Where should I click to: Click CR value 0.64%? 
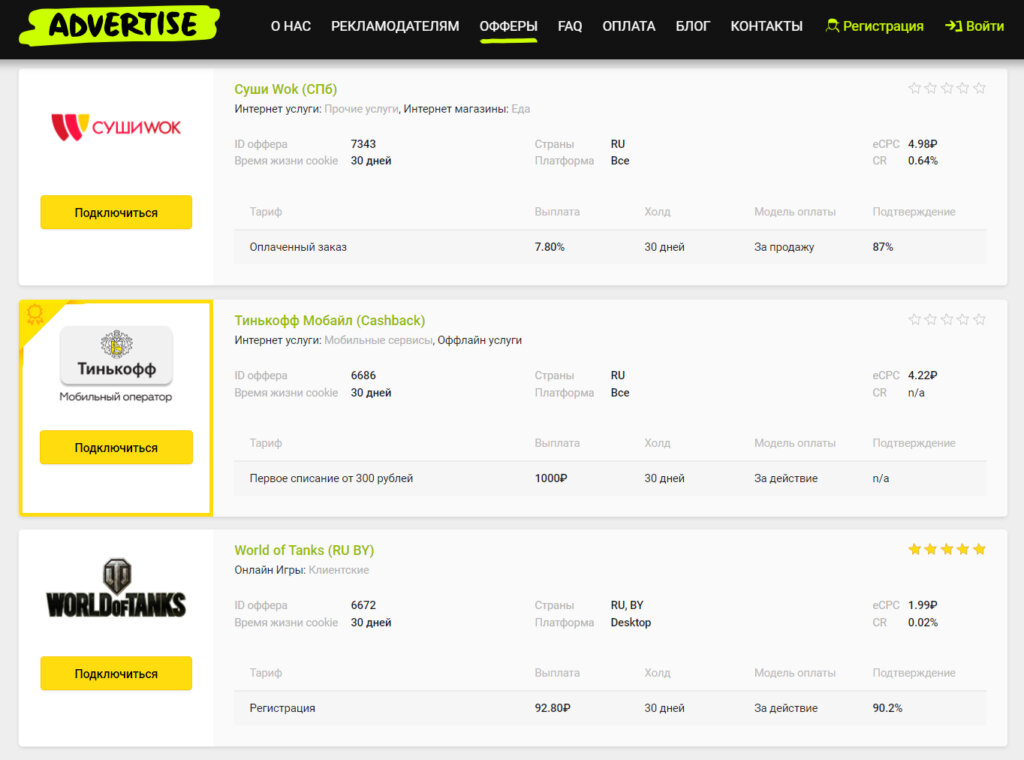922,161
